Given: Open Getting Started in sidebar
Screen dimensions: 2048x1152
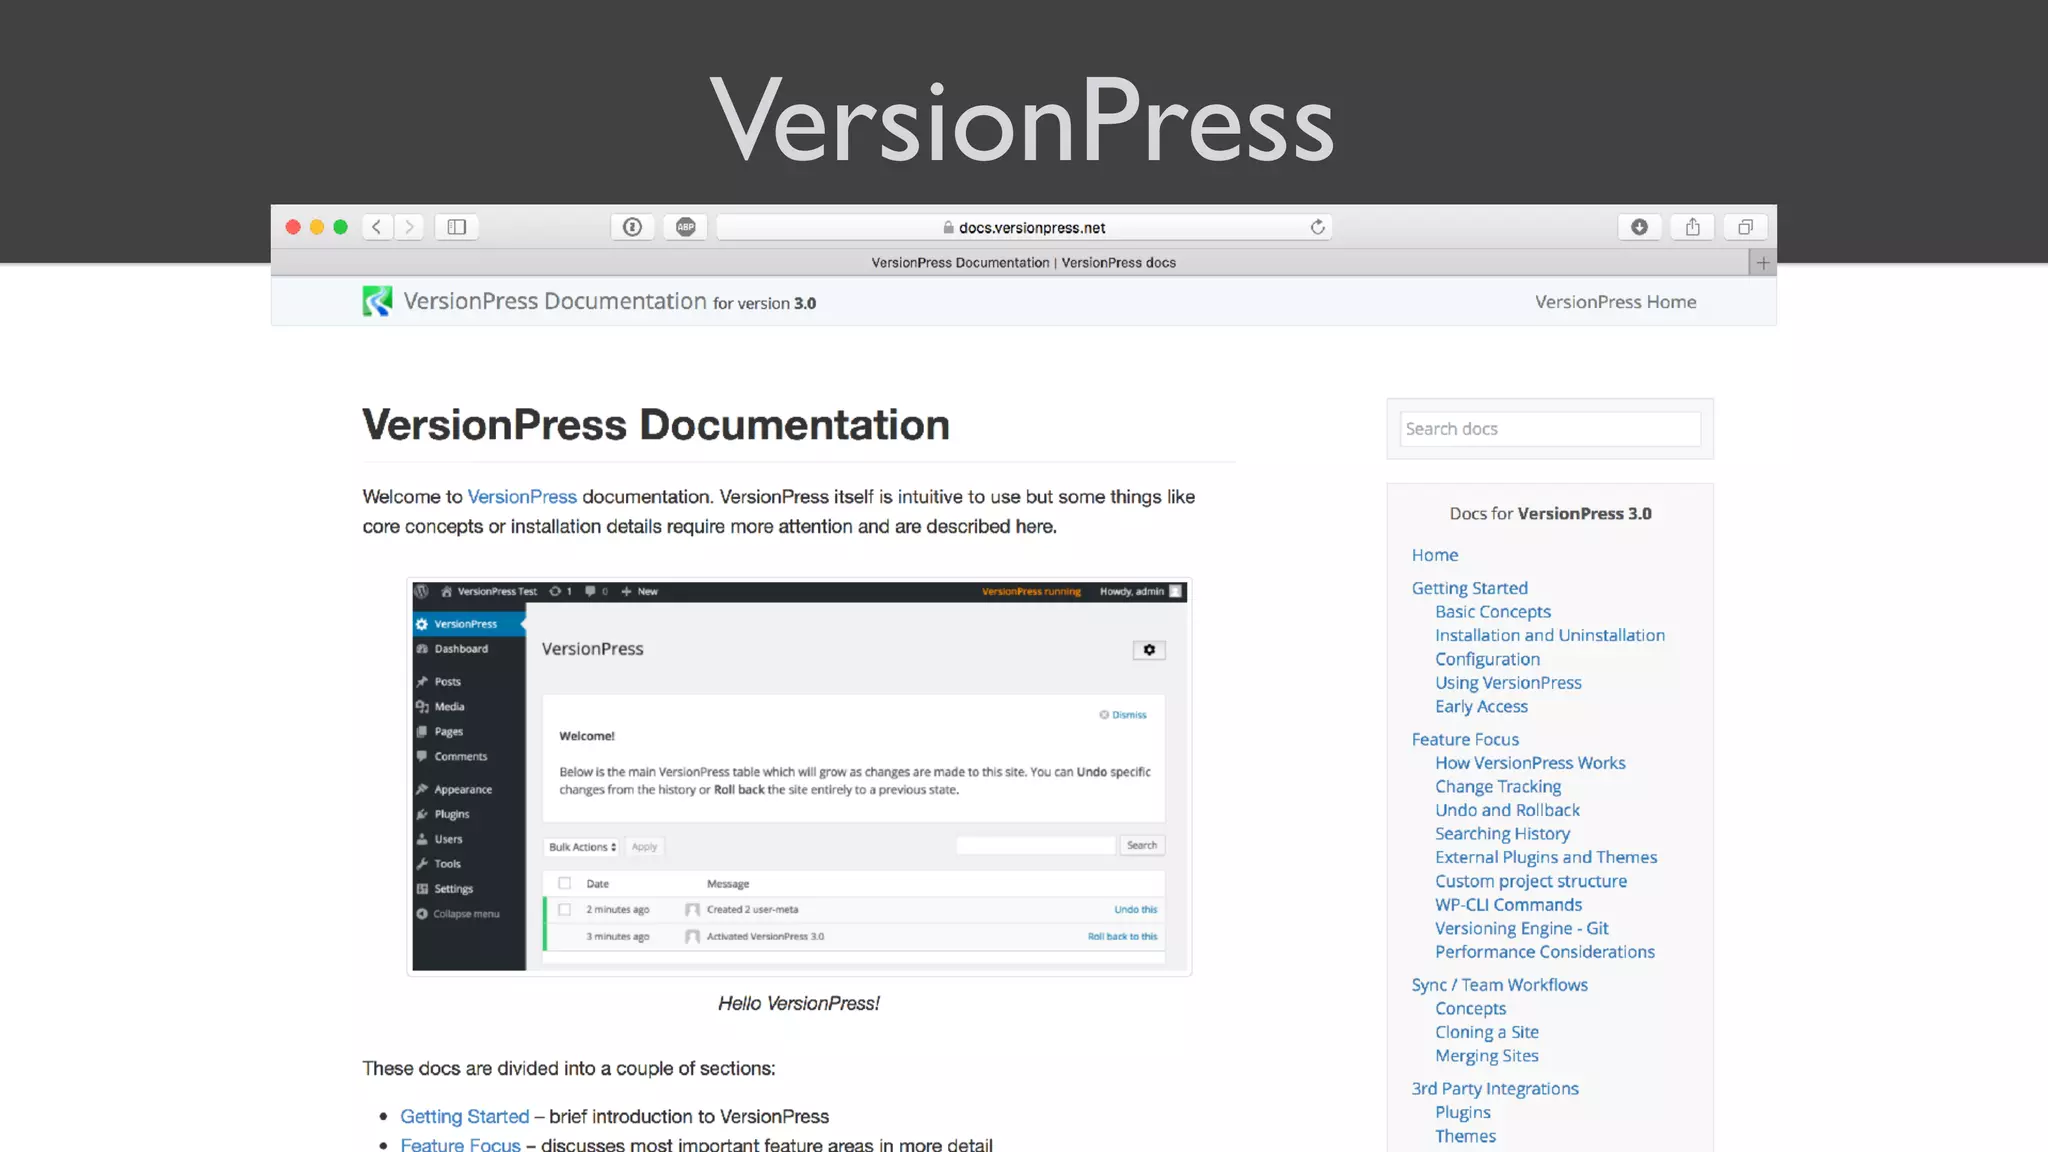Looking at the screenshot, I should coord(1469,588).
